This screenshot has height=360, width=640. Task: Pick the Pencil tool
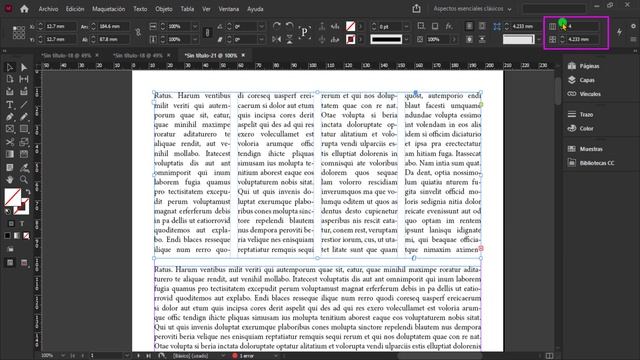(x=24, y=117)
